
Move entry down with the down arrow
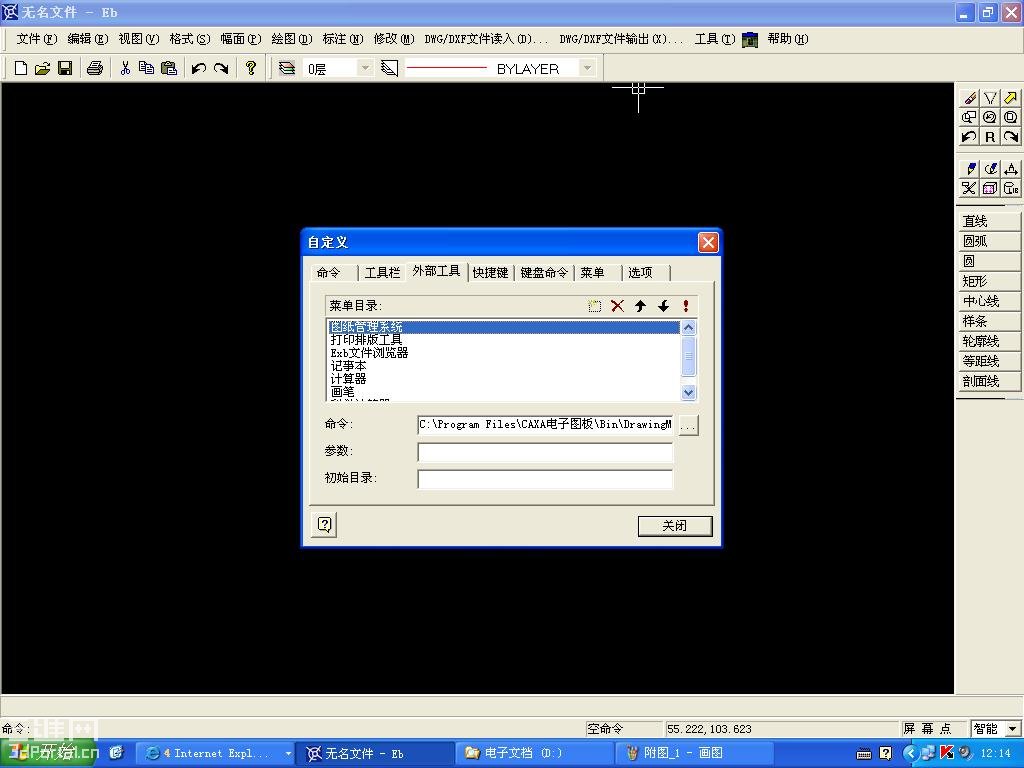[663, 306]
